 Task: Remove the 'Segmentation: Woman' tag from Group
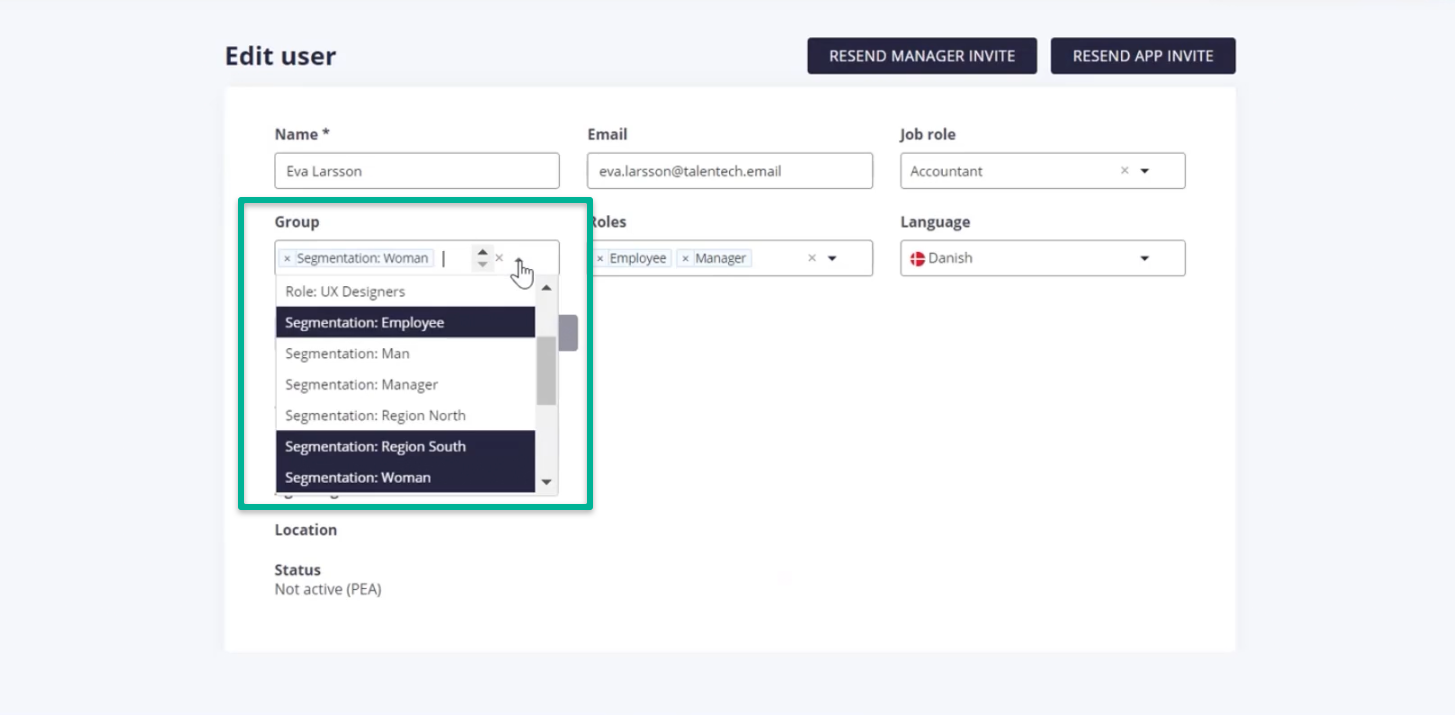click(287, 258)
